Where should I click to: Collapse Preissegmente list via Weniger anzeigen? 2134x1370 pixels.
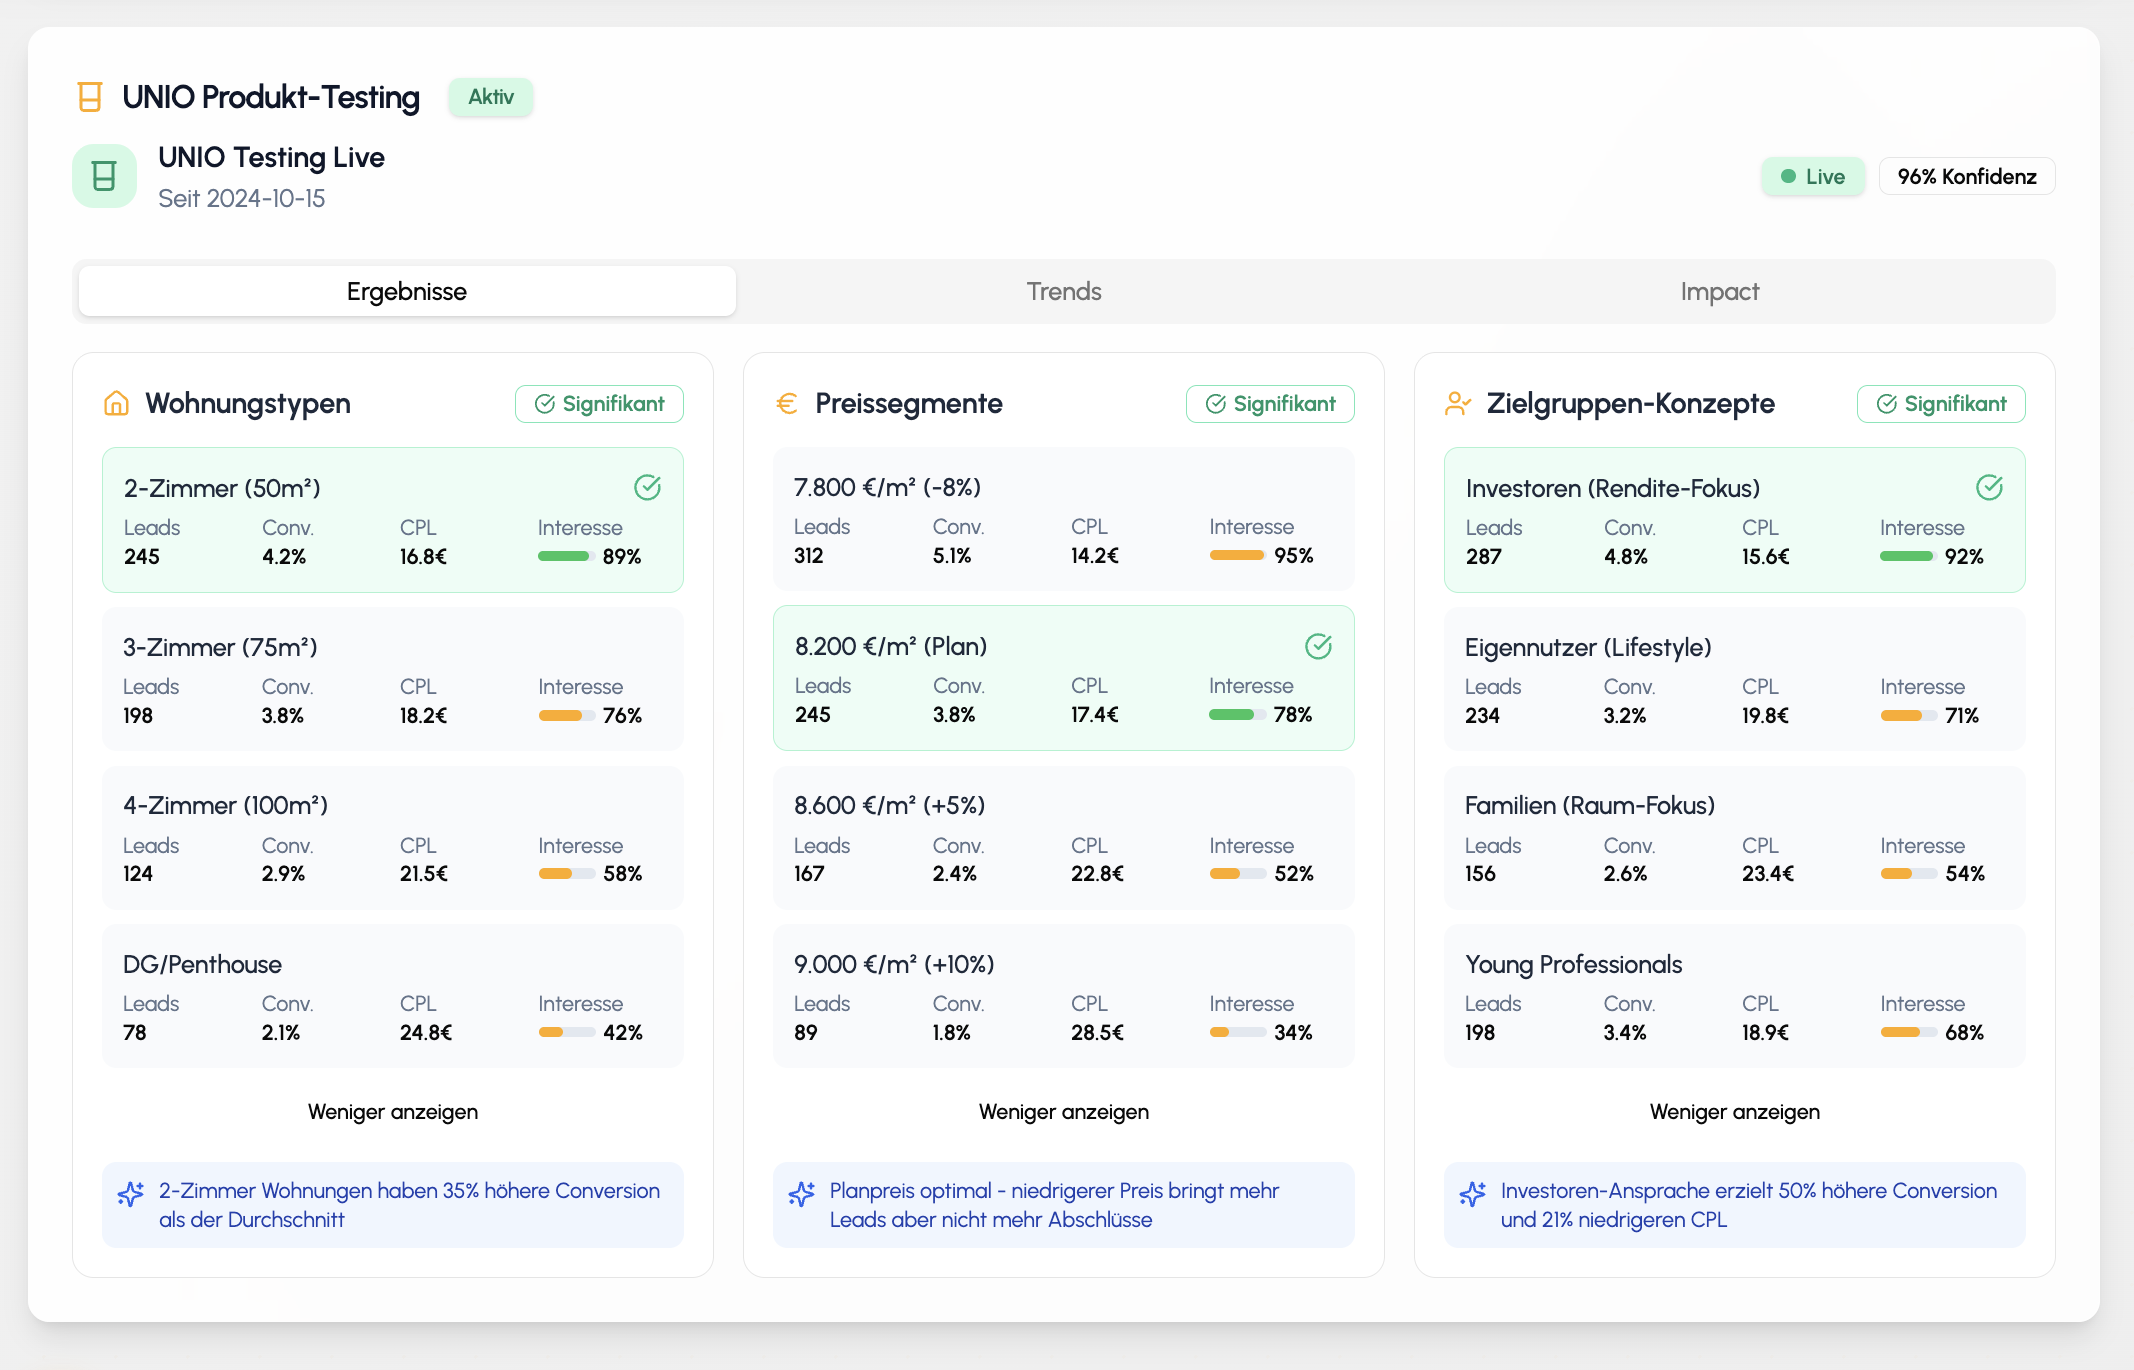coord(1063,1112)
